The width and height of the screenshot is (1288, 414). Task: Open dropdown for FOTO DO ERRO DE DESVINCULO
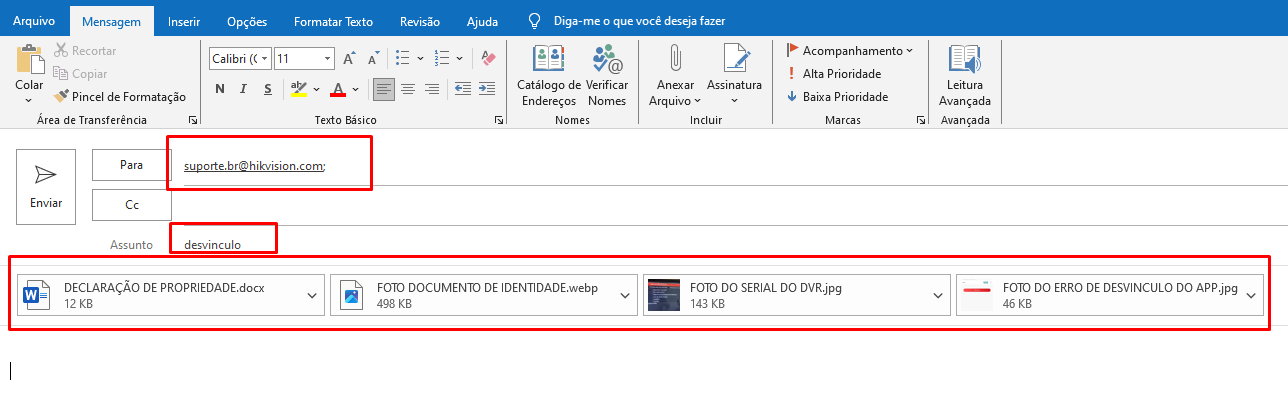pos(1251,295)
